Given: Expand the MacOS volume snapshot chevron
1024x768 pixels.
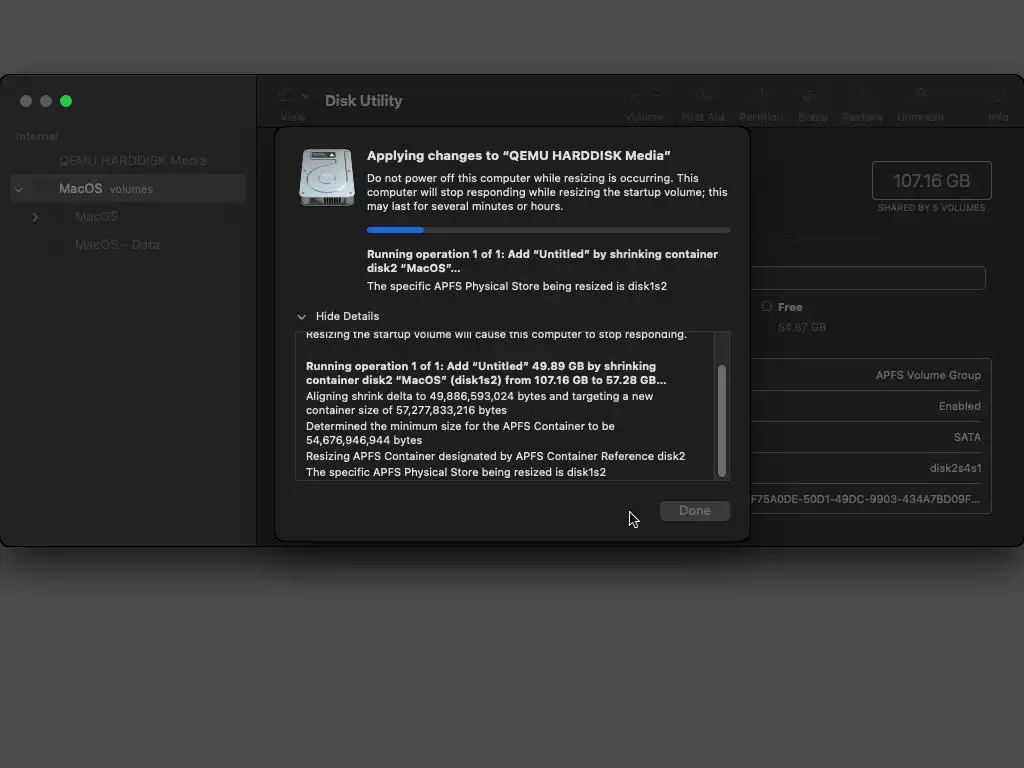Looking at the screenshot, I should [35, 217].
